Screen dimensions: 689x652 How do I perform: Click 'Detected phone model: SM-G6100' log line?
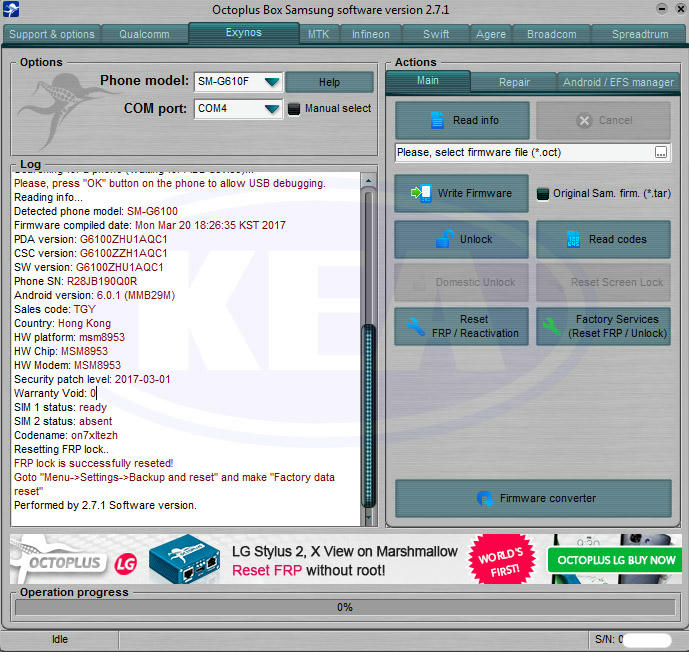96,211
